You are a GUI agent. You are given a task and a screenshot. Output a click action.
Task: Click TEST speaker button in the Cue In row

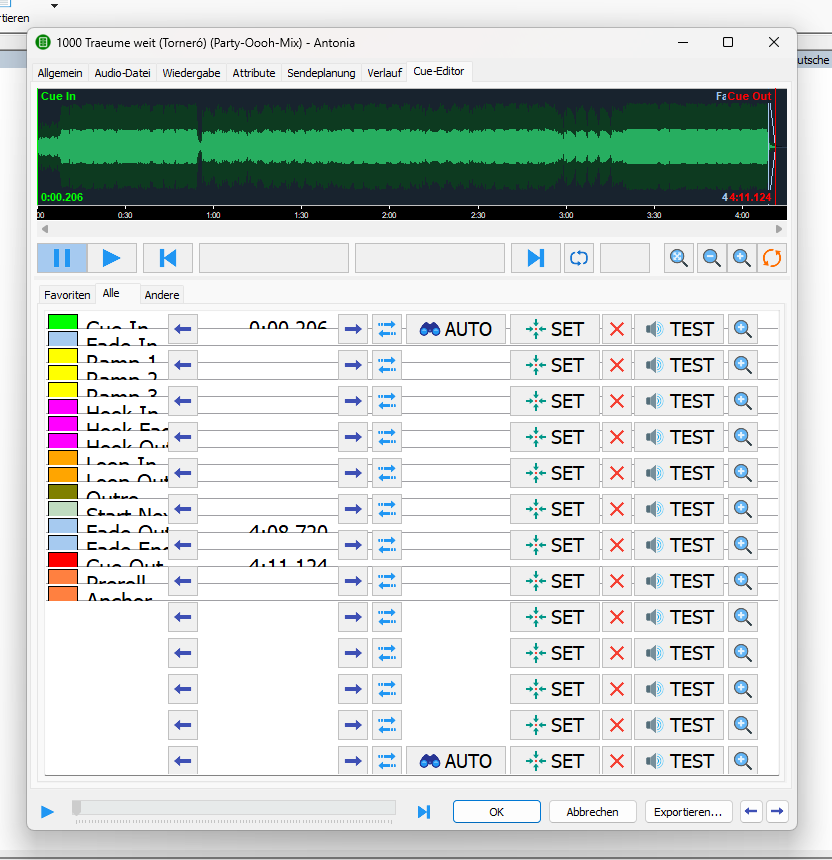679,329
